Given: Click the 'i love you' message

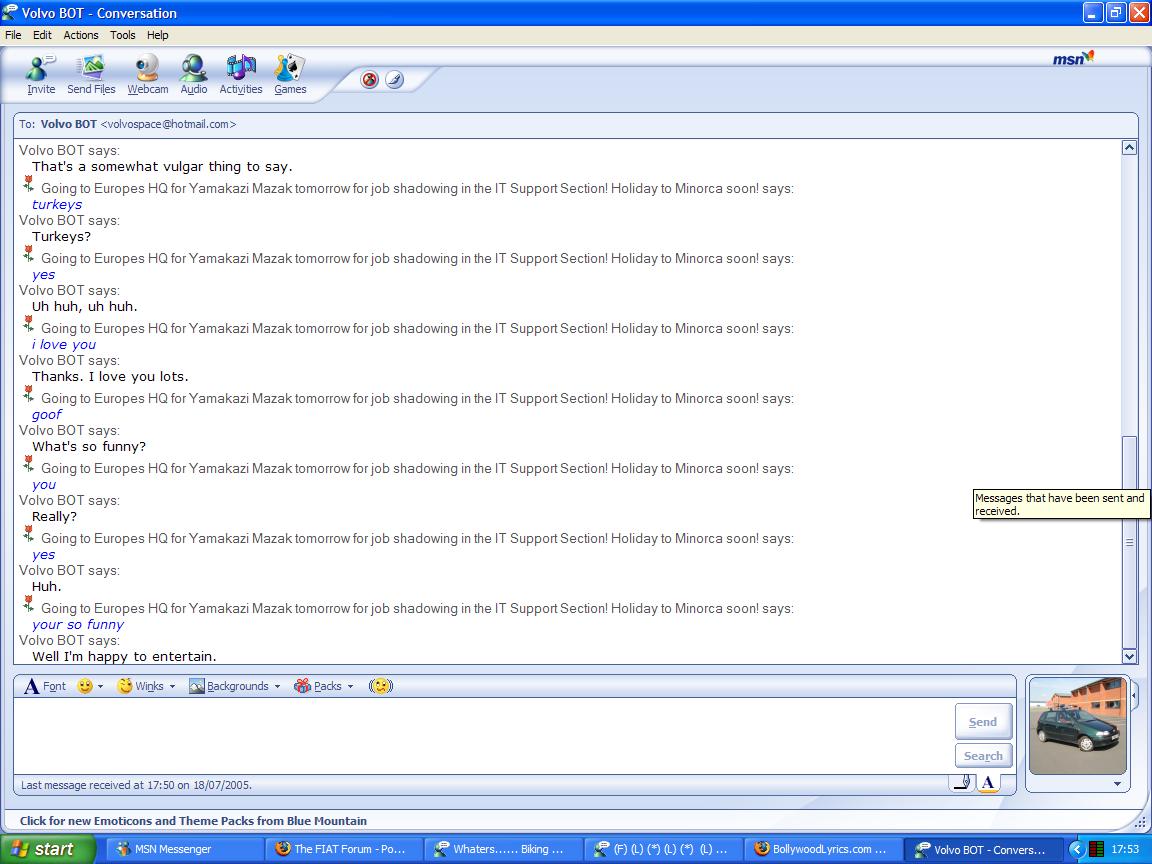Looking at the screenshot, I should (x=64, y=345).
